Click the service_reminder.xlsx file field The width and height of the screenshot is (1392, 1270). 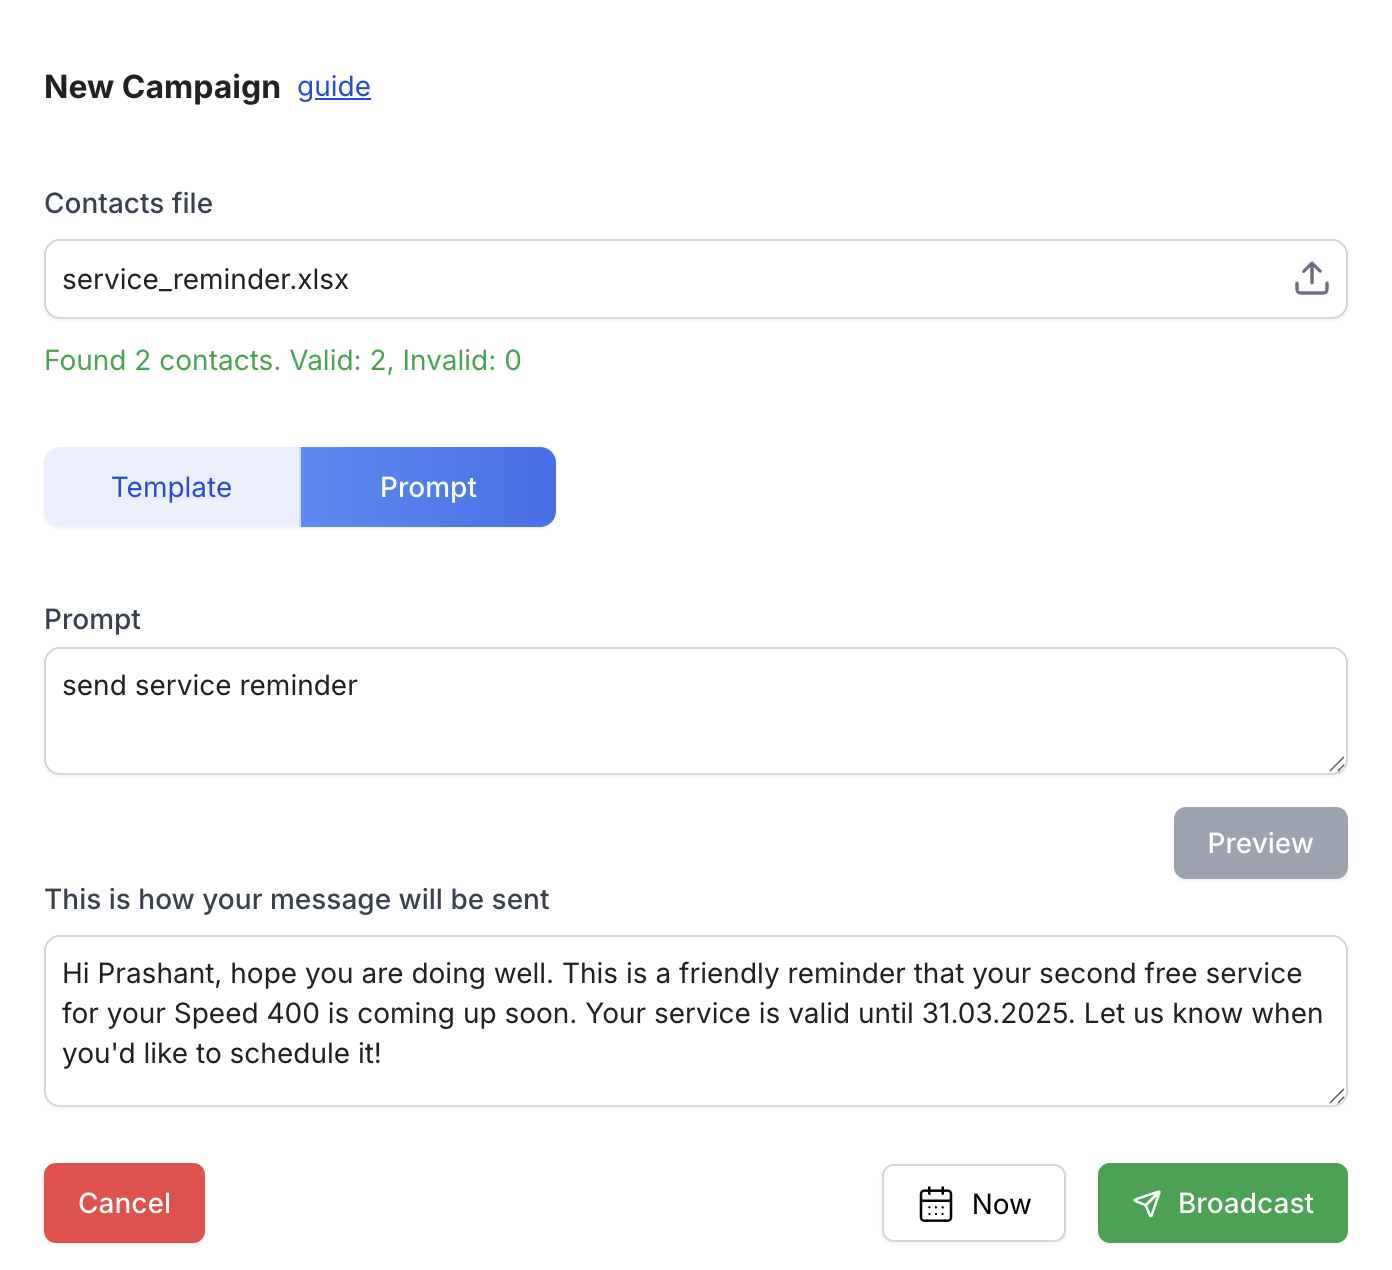(x=696, y=279)
